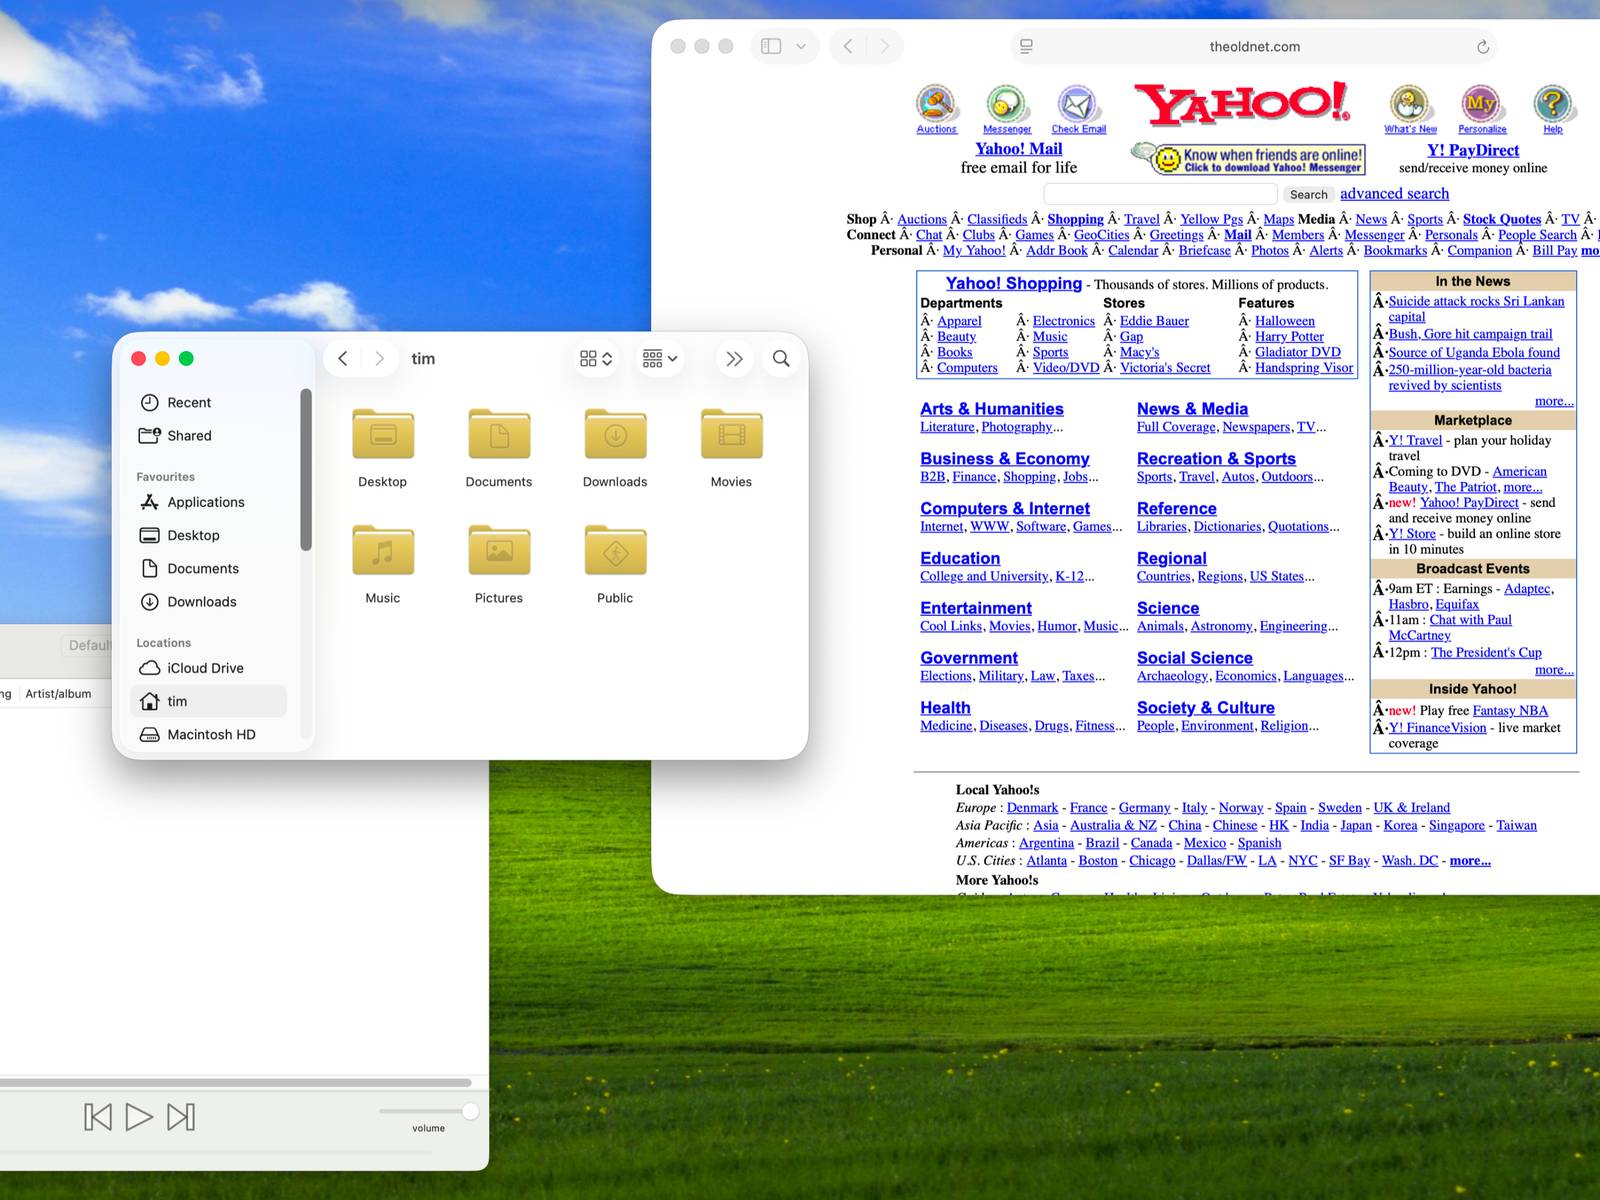The width and height of the screenshot is (1600, 1200).
Task: Skip to next track in player
Action: pos(181,1117)
